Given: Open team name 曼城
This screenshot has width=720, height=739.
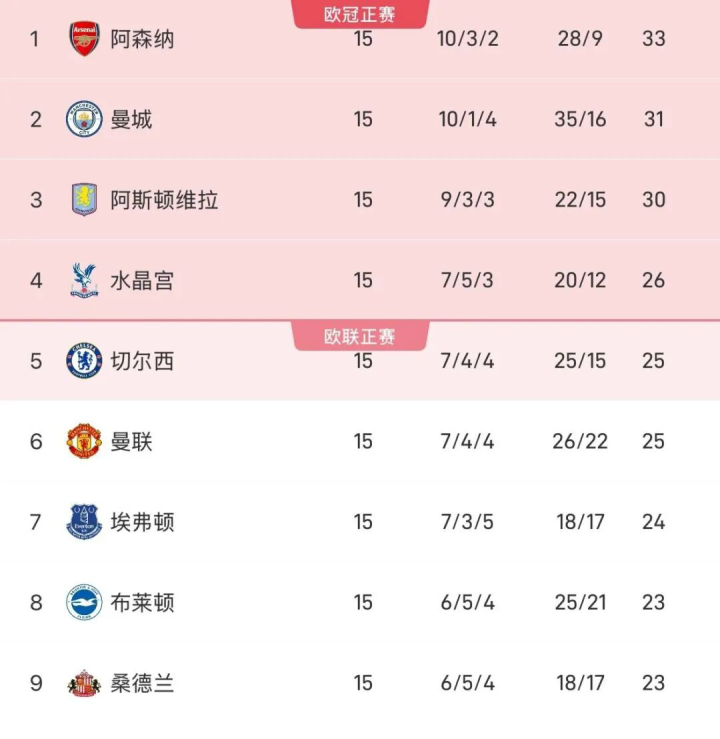Looking at the screenshot, I should 131,119.
